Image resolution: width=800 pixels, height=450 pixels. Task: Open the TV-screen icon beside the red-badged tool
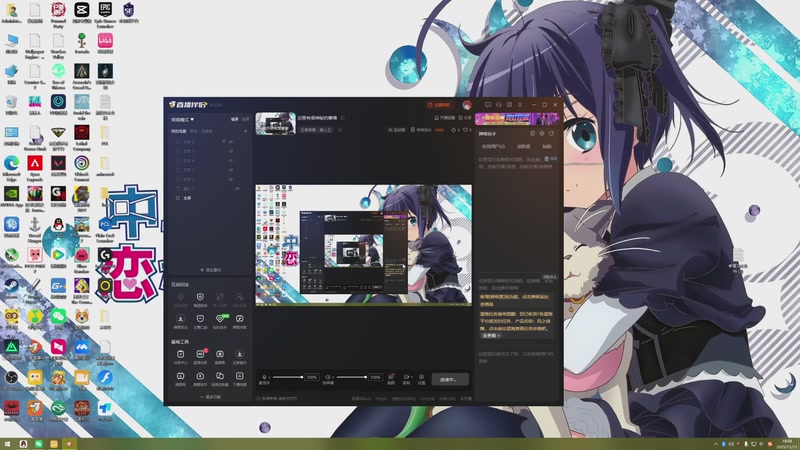pyautogui.click(x=220, y=354)
